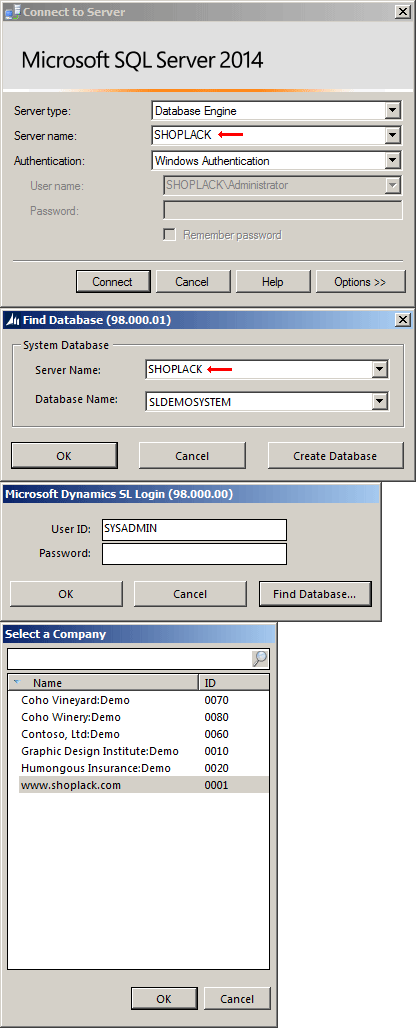Viewport: 416px width, 1028px height.
Task: Click the magnifier search icon in Select a Company
Action: pos(259,659)
